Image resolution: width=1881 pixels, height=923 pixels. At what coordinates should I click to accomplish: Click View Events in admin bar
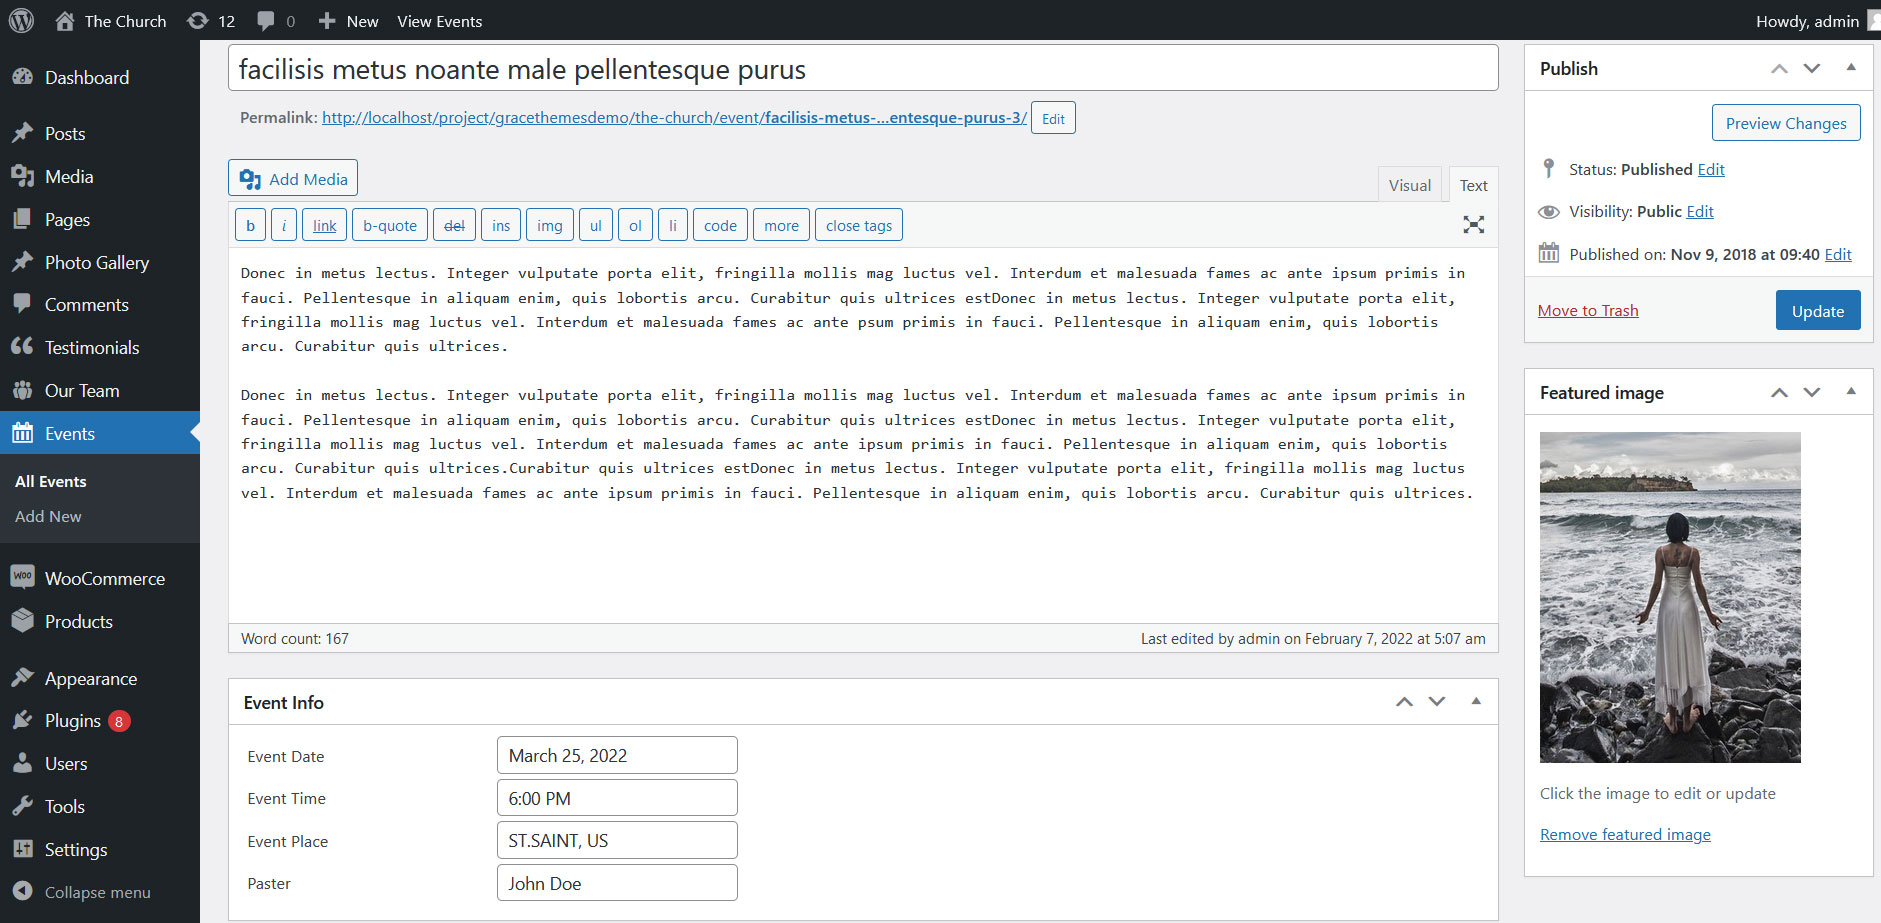439,21
